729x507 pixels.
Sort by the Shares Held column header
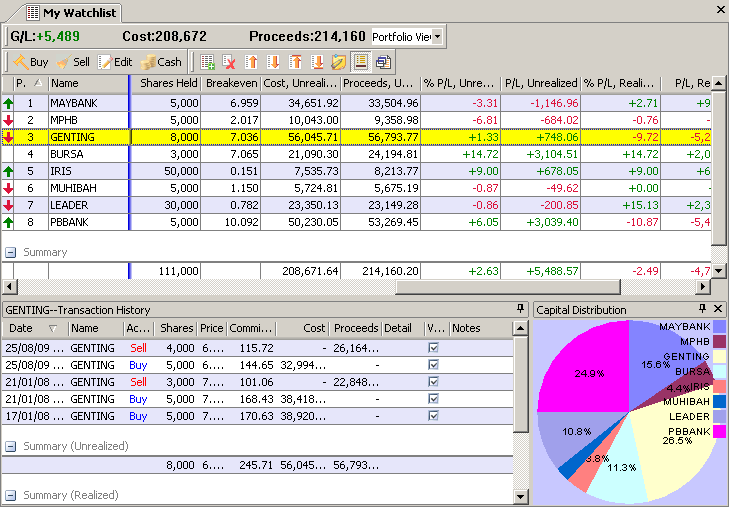pyautogui.click(x=166, y=84)
